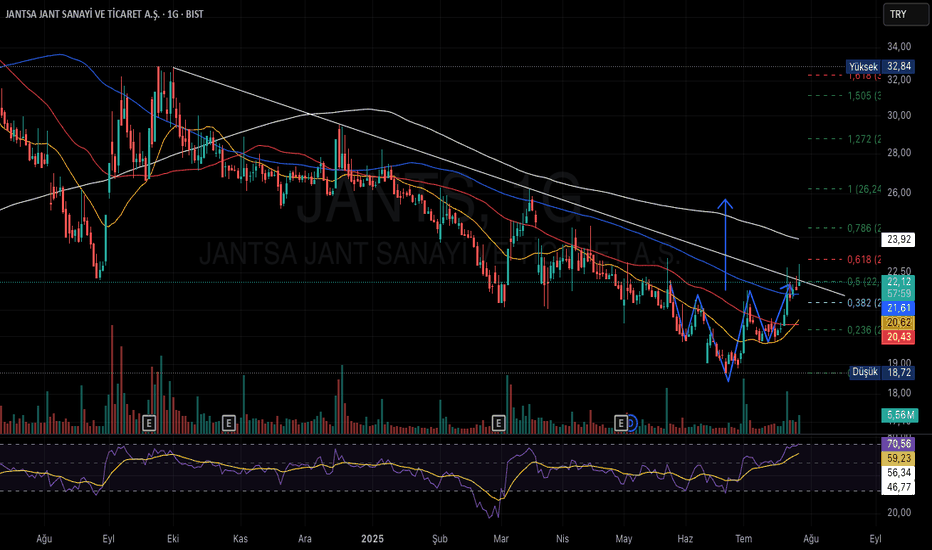Open the earnings E marker above Mar
This screenshot has width=932, height=550.
click(498, 423)
